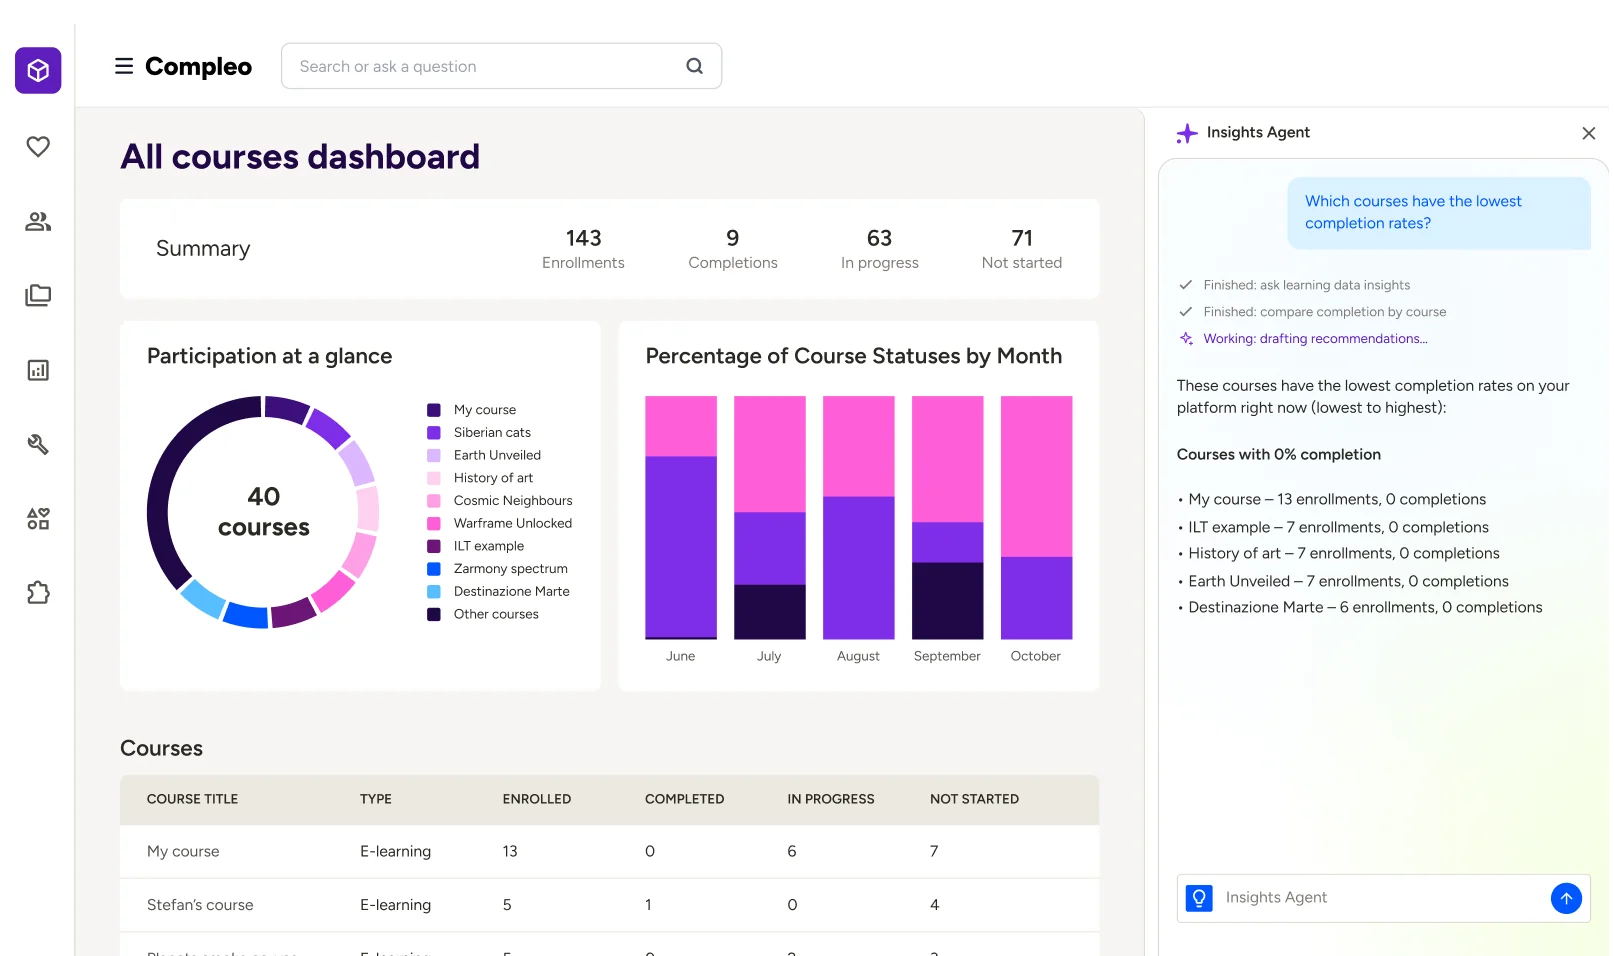Click the 9 Completions summary stat
The height and width of the screenshot is (956, 1614).
pyautogui.click(x=733, y=249)
